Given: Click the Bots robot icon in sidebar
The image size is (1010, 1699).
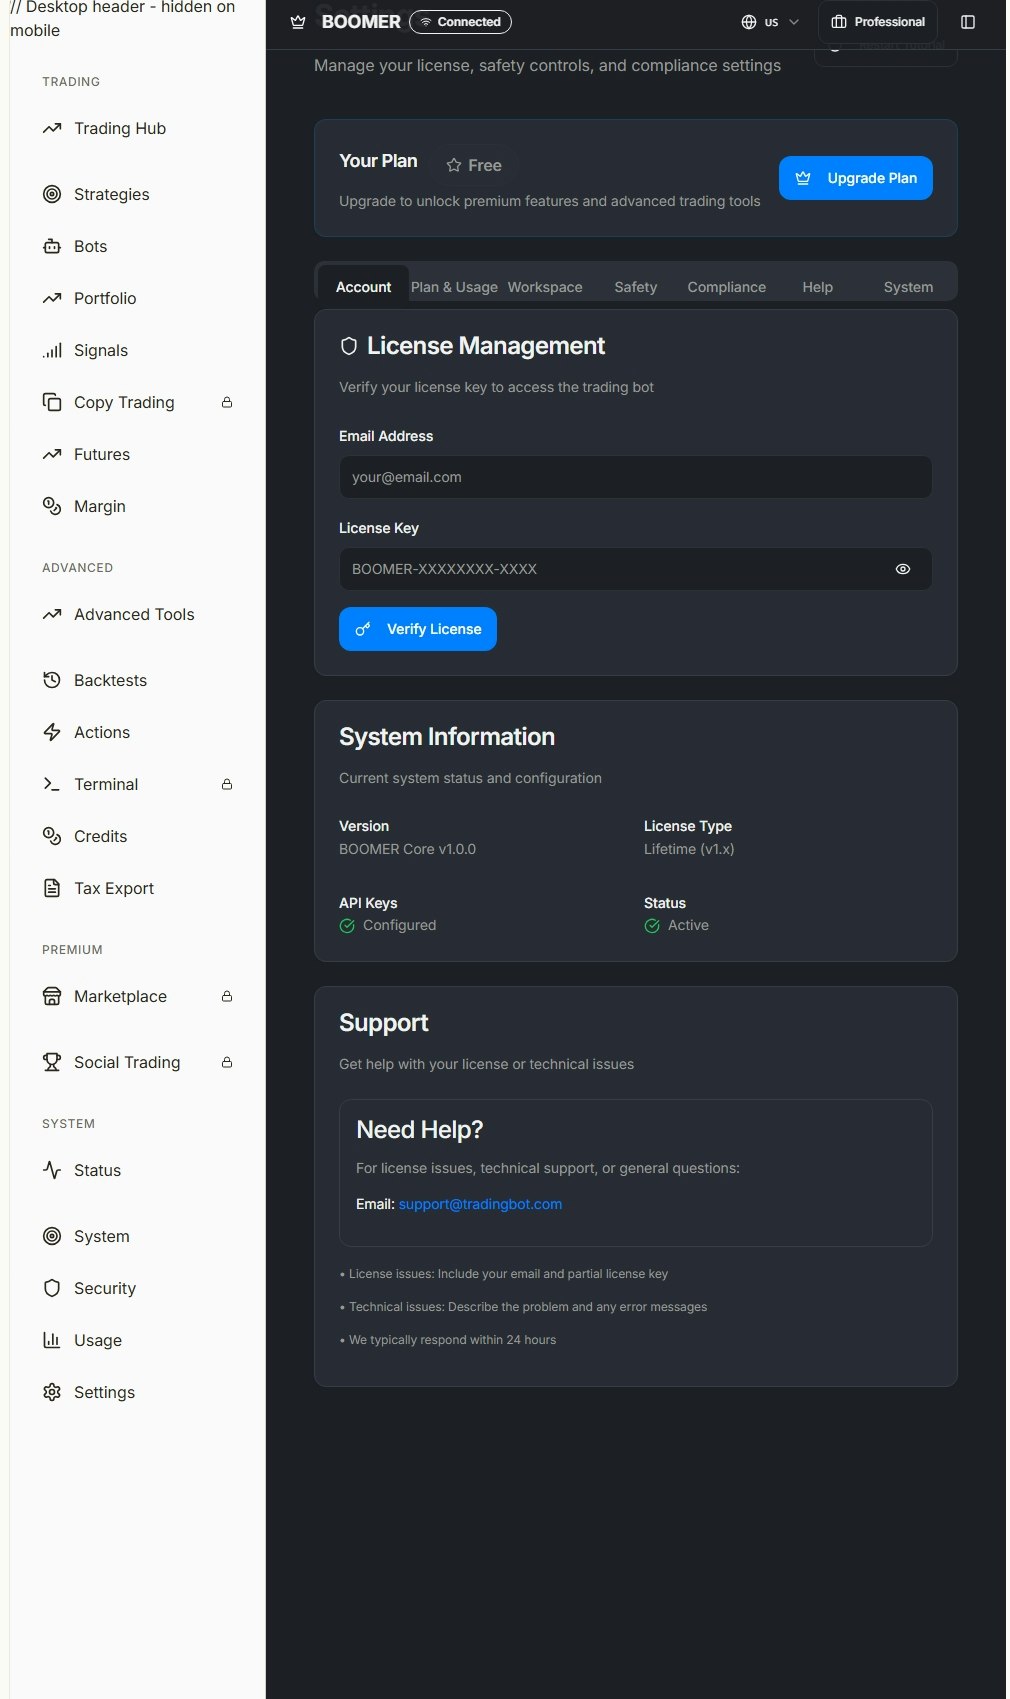Looking at the screenshot, I should tap(52, 246).
